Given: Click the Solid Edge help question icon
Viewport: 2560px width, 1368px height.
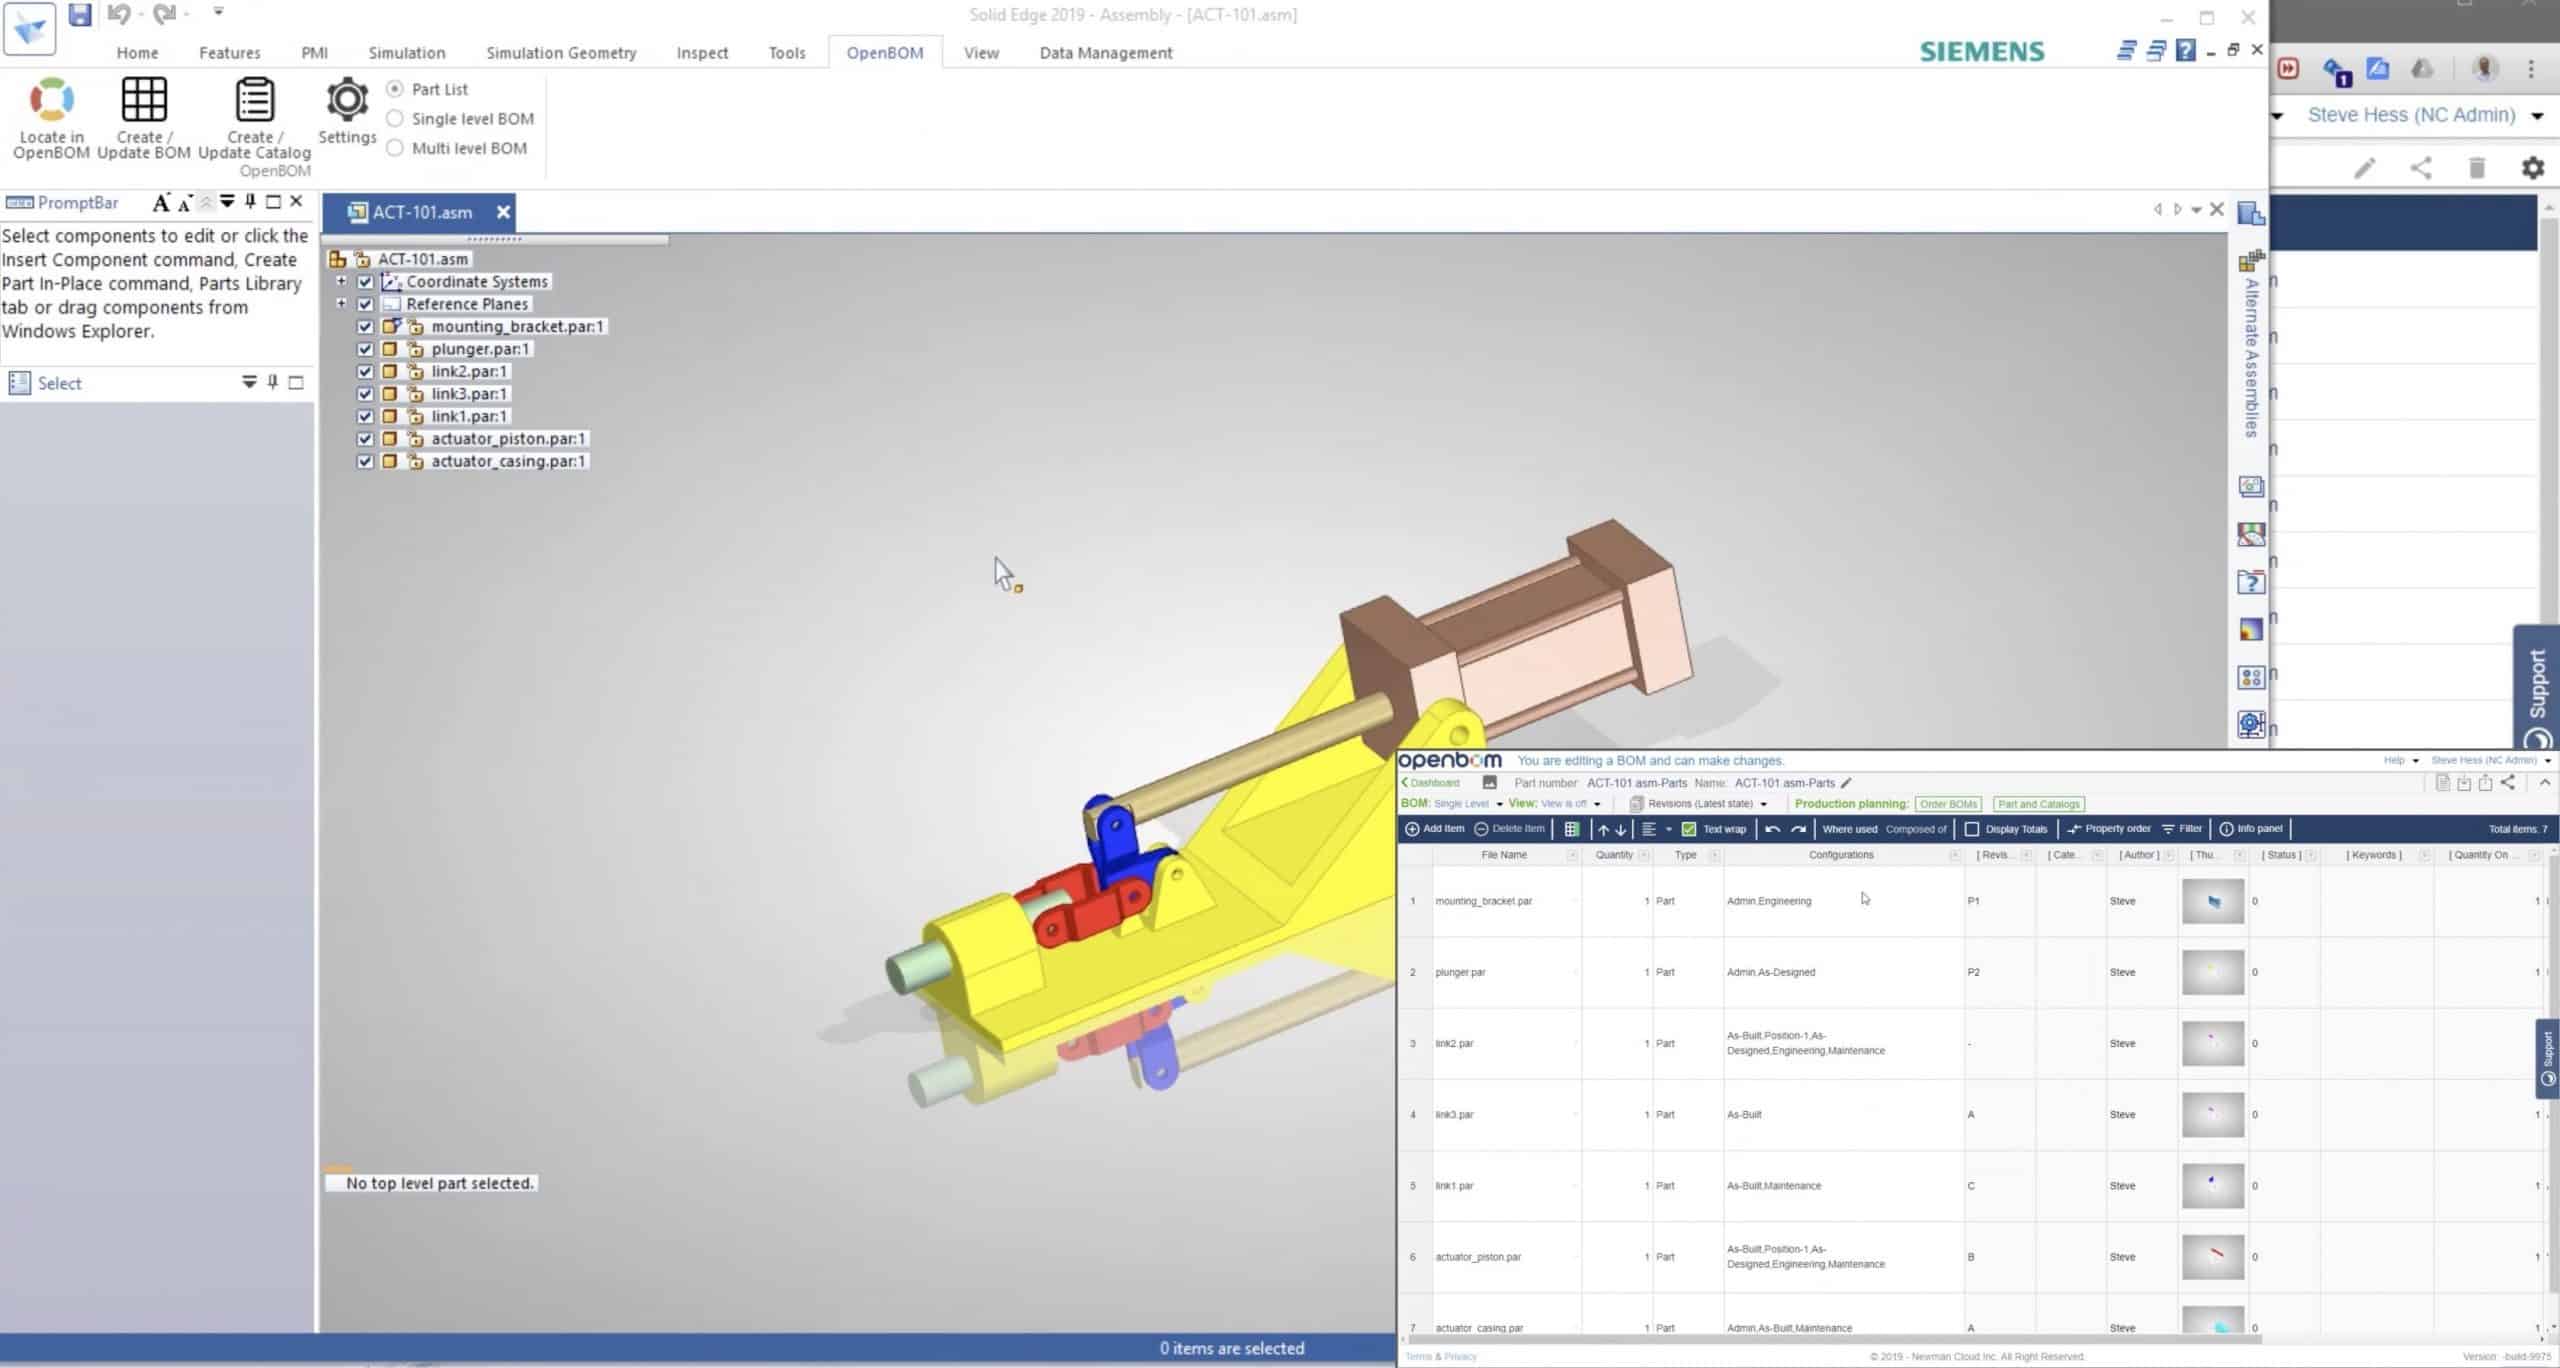Looking at the screenshot, I should [2186, 50].
